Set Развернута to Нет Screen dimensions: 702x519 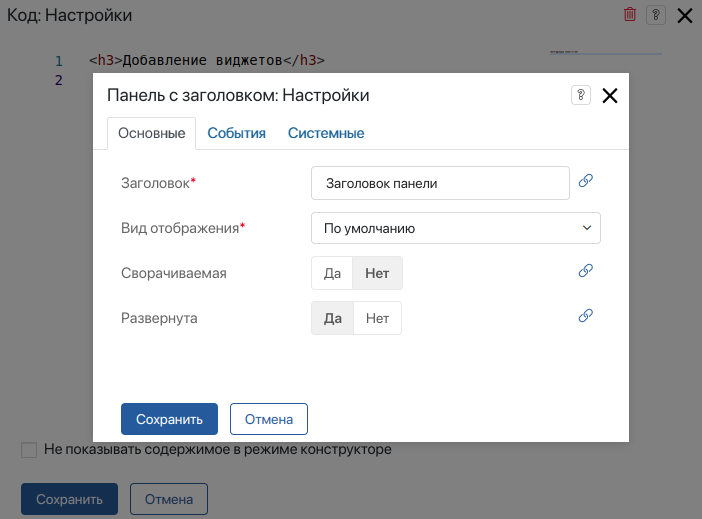[x=377, y=318]
